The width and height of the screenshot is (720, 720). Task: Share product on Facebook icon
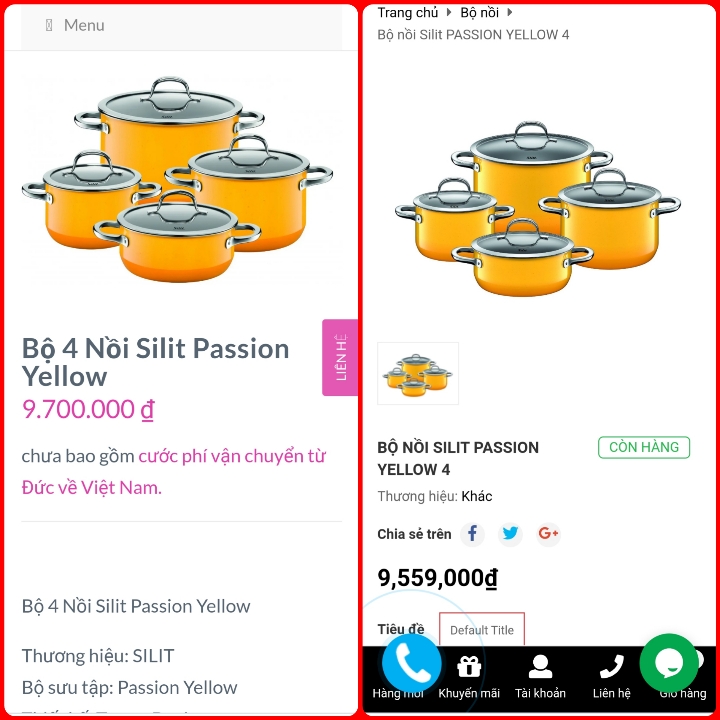coord(472,534)
